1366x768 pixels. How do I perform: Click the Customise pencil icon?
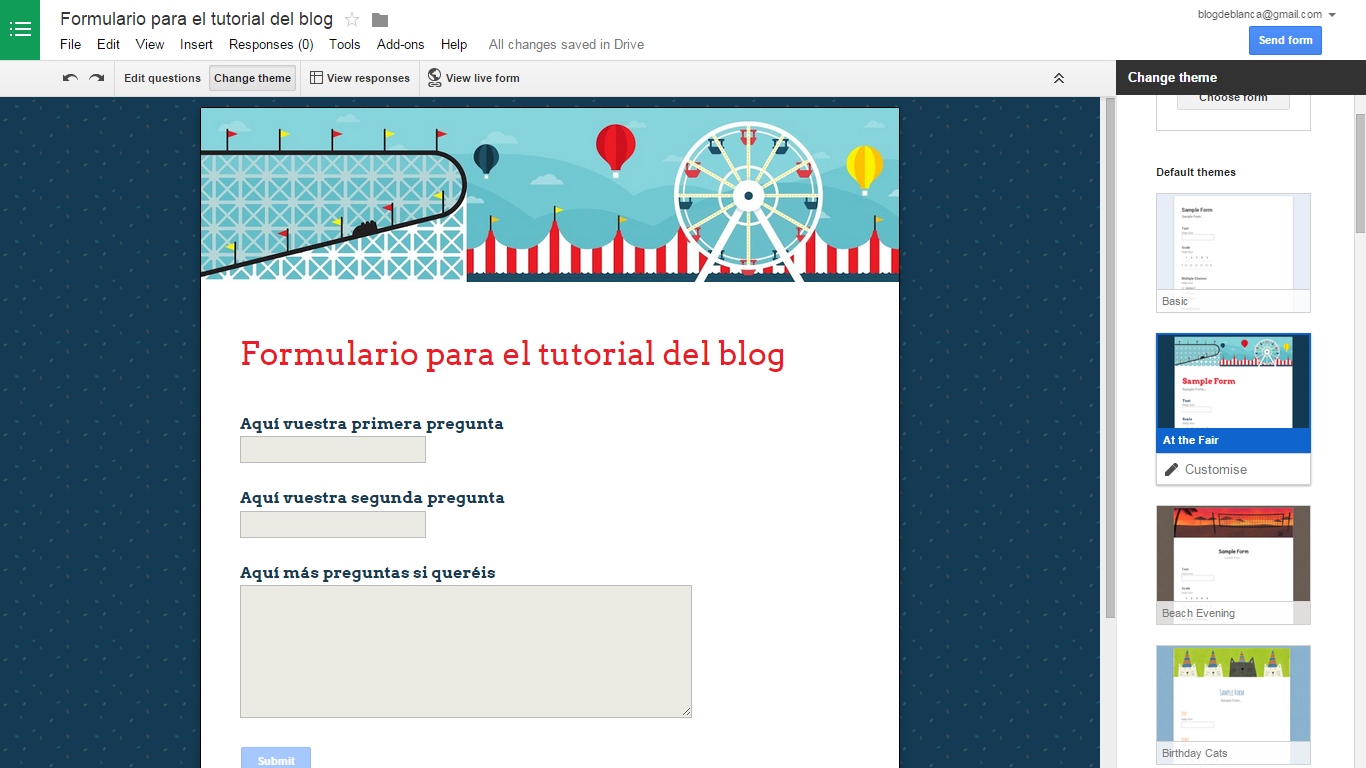1172,469
